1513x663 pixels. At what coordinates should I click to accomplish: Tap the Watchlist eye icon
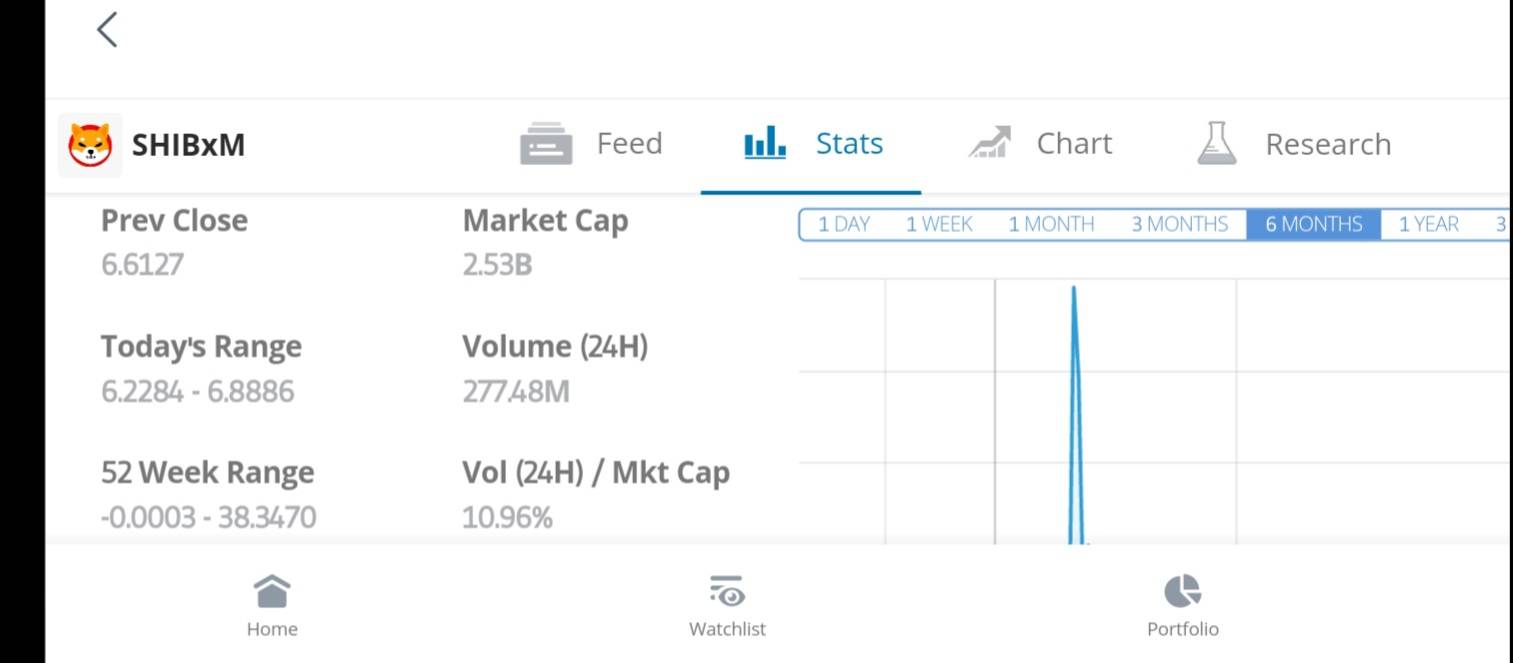(727, 591)
